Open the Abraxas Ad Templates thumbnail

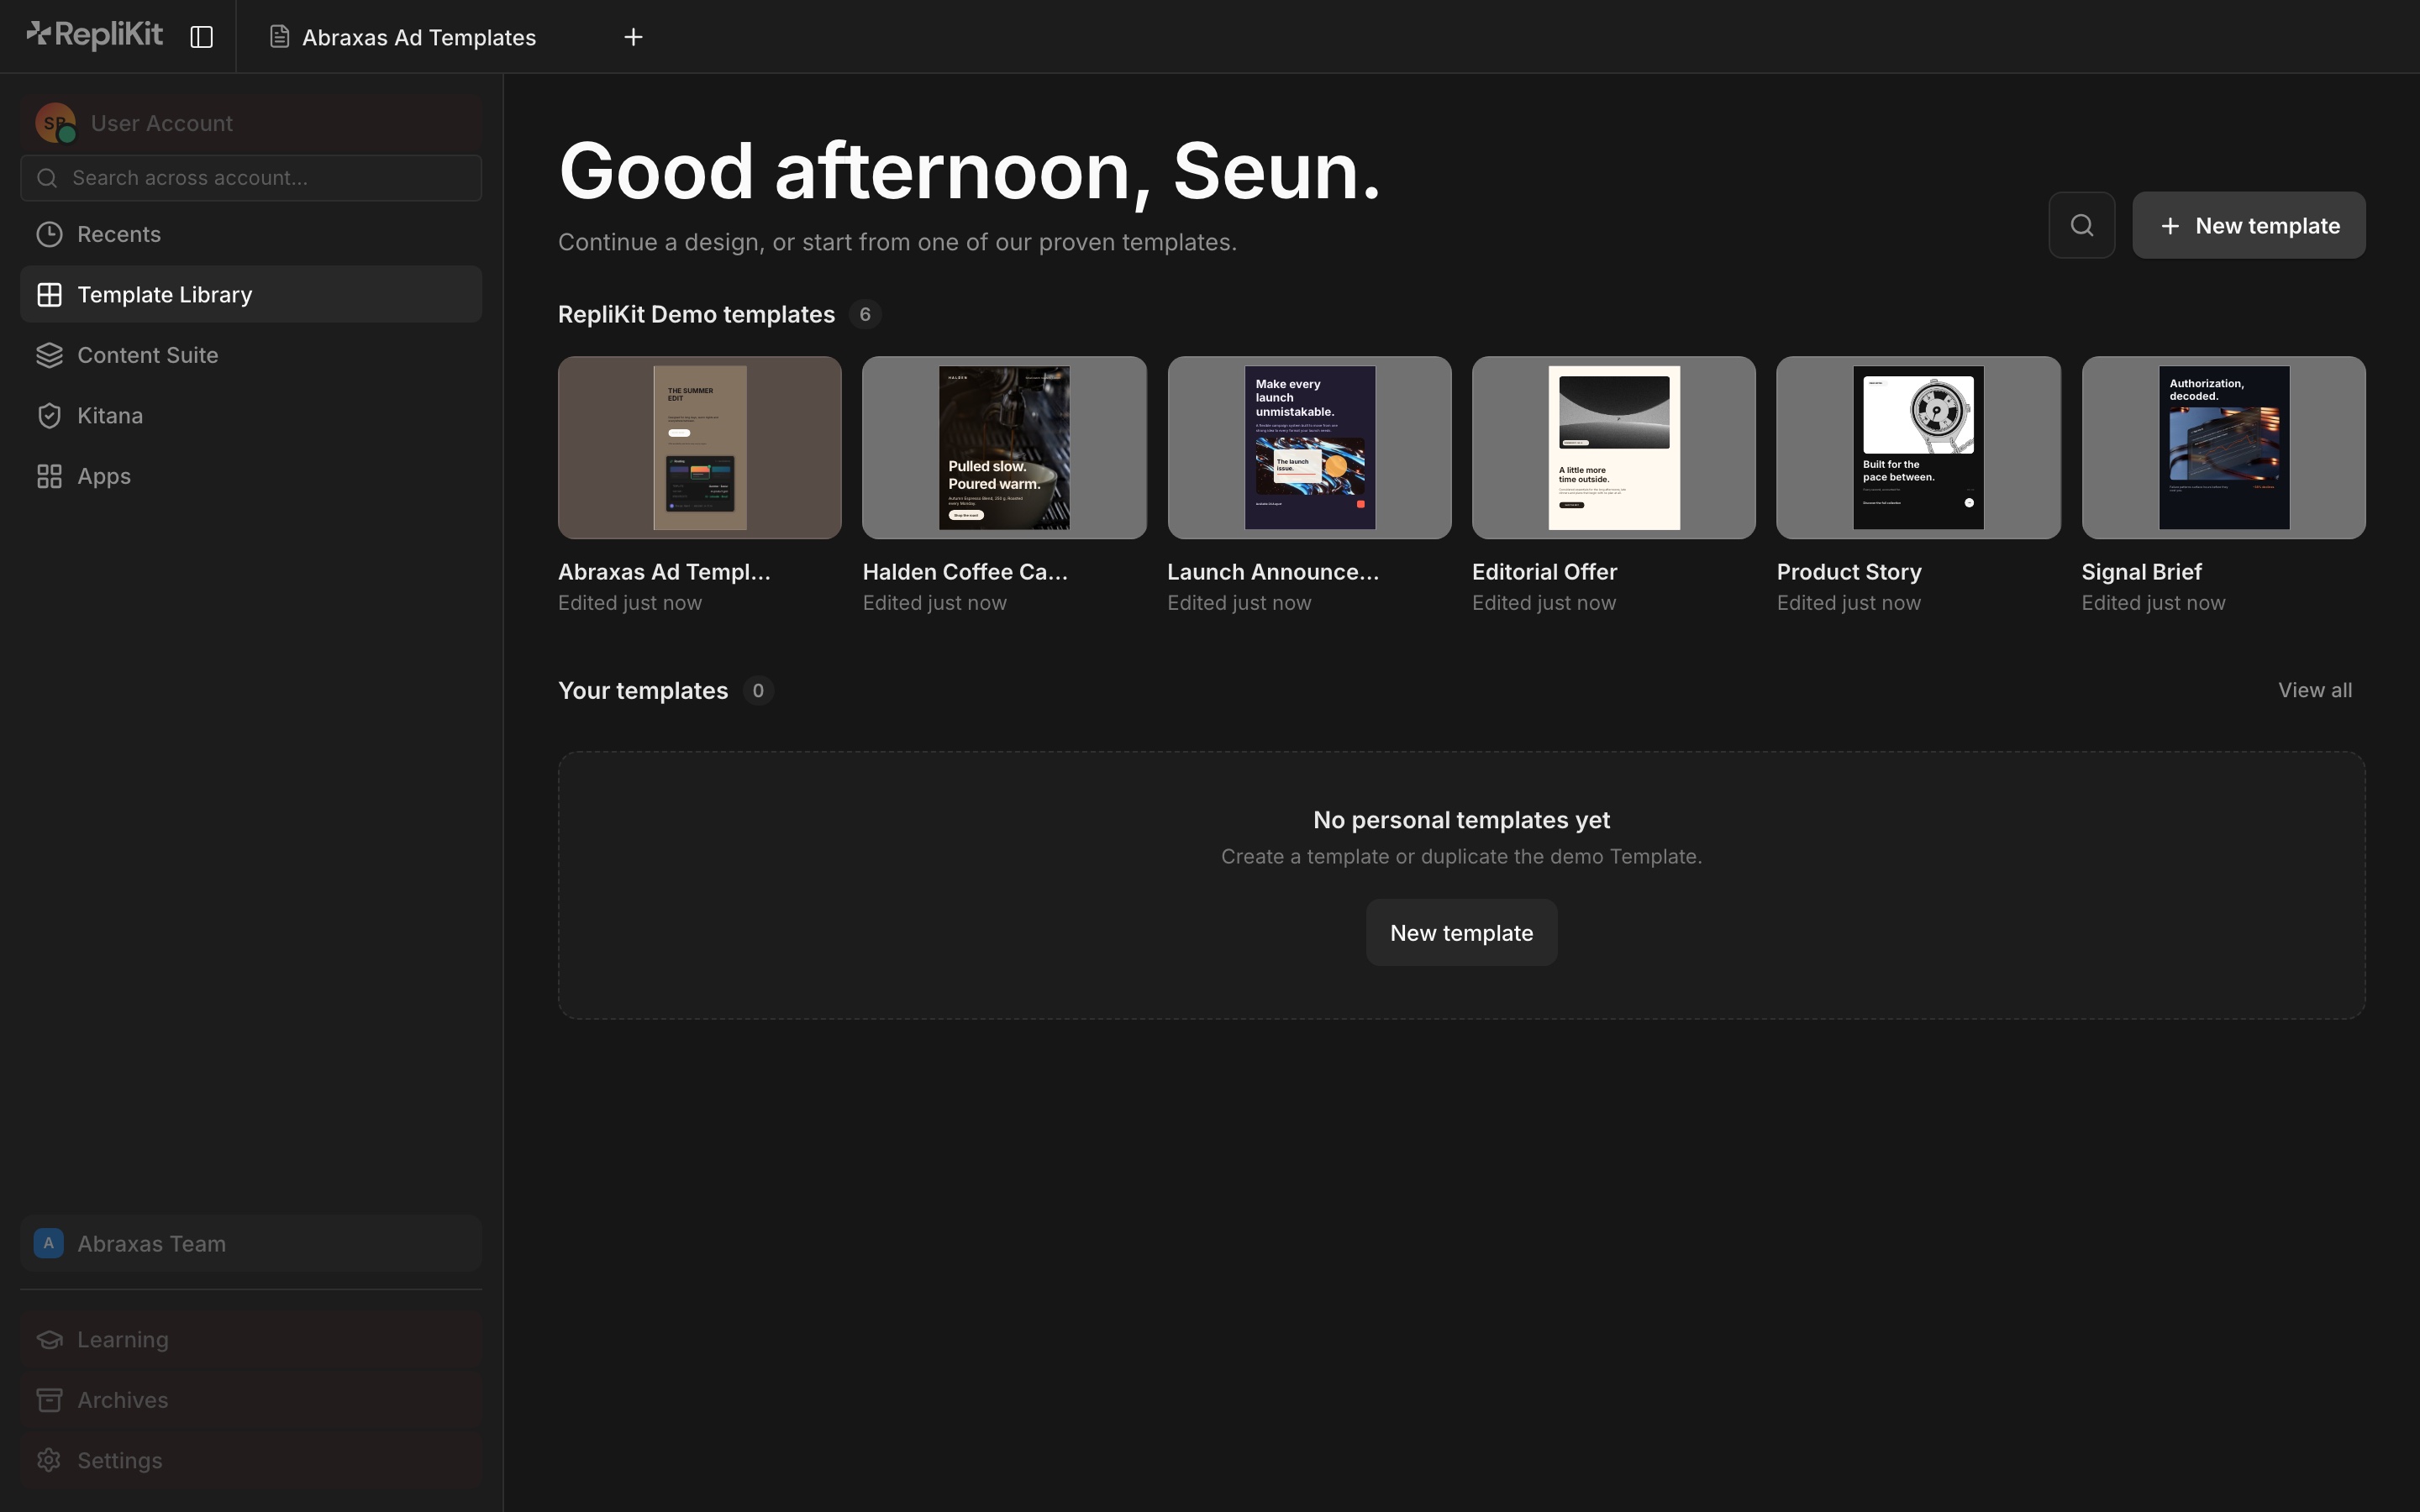coord(700,448)
